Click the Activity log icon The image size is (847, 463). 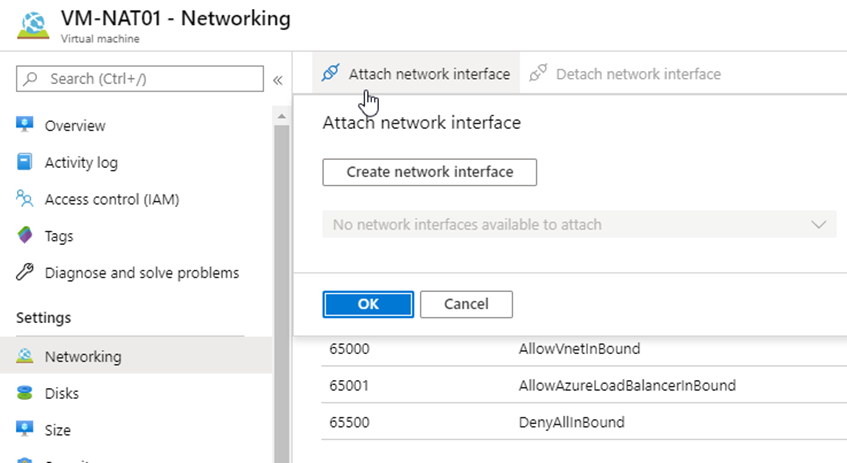tap(25, 162)
